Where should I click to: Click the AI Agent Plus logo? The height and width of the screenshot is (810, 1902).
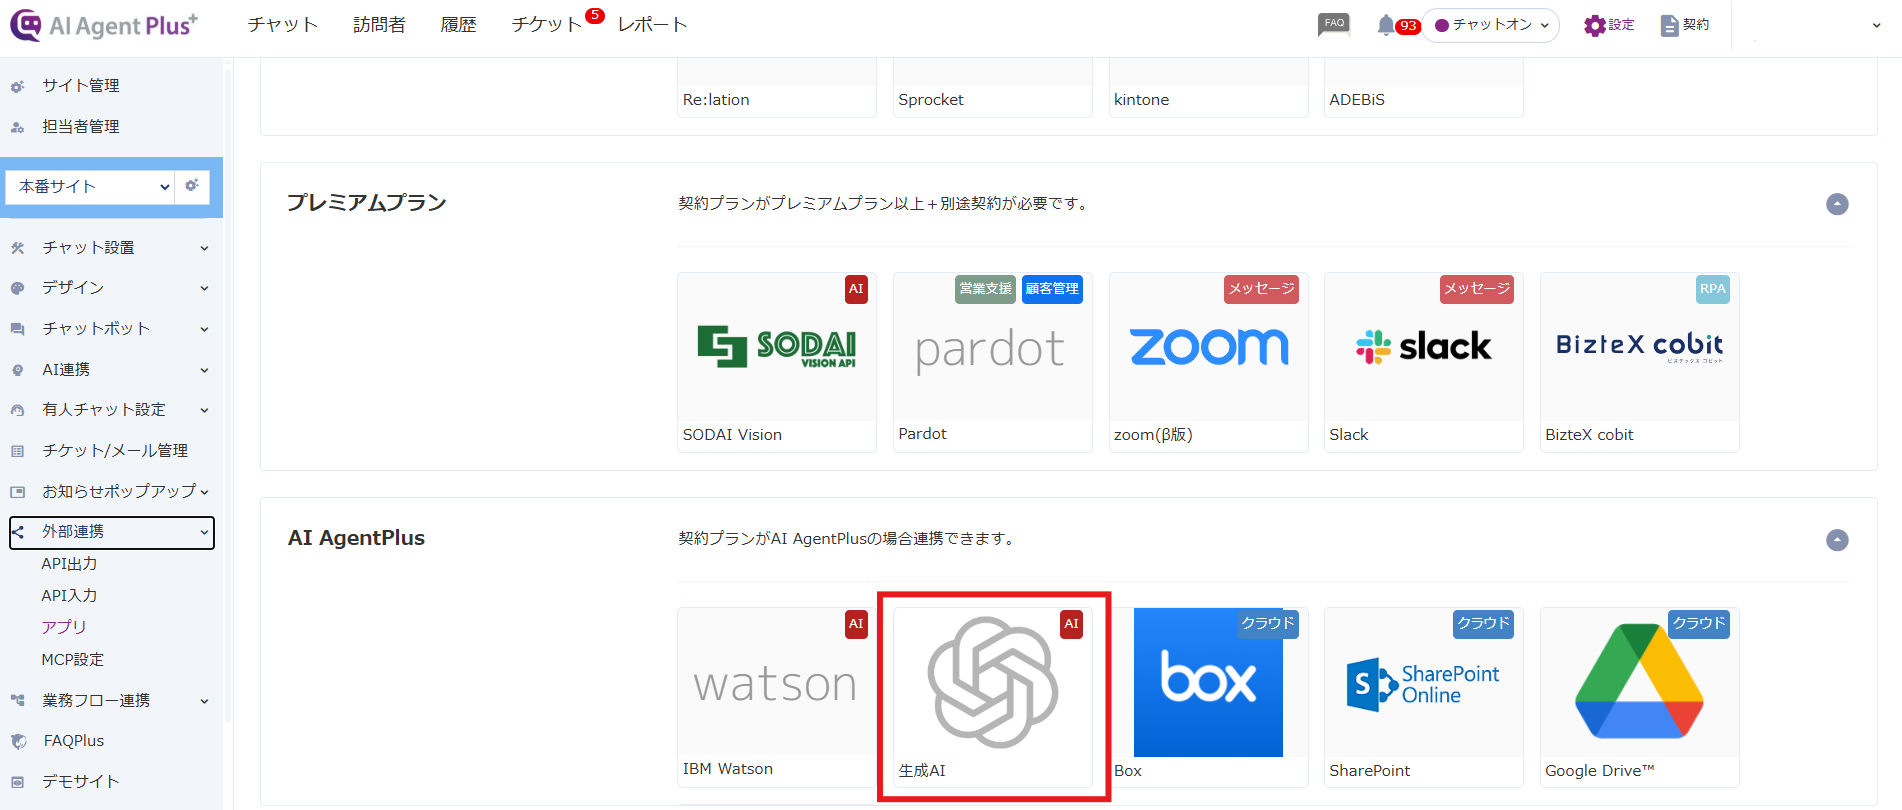(x=104, y=25)
